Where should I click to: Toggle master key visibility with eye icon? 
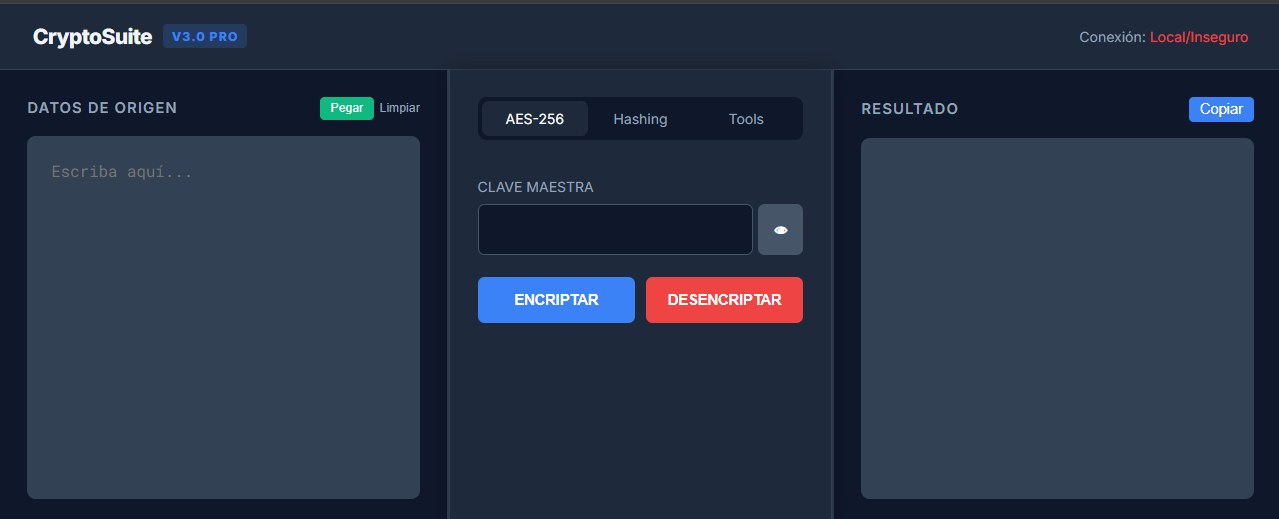coord(780,230)
